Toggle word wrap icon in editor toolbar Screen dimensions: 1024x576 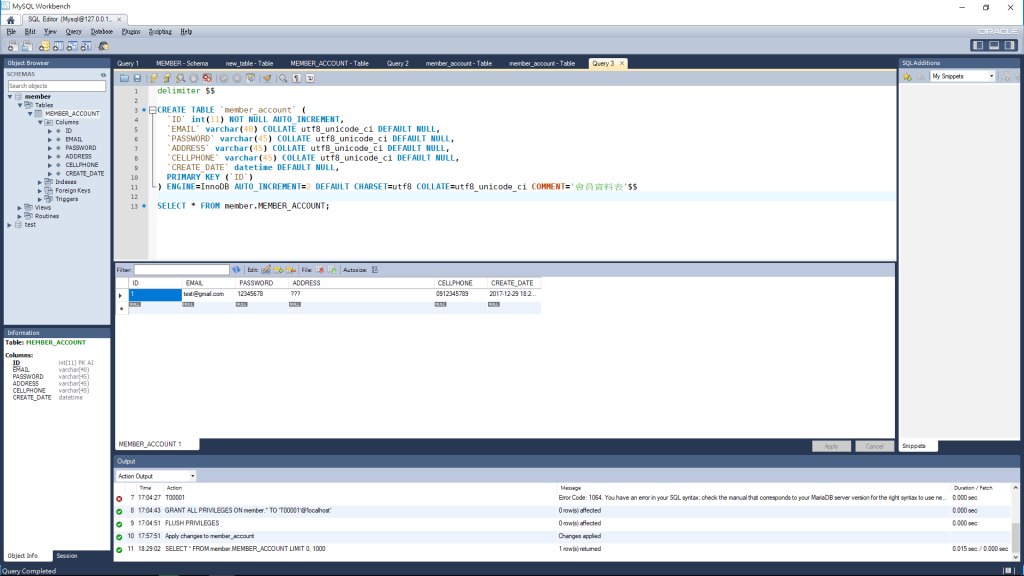click(310, 78)
